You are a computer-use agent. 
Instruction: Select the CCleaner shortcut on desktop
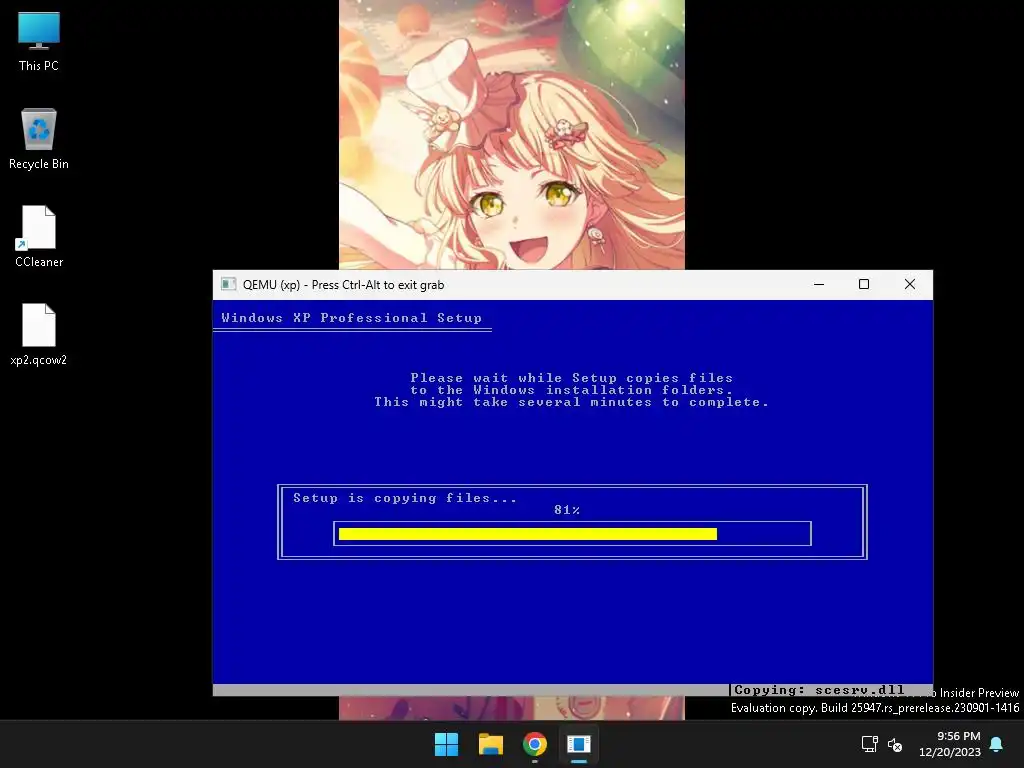click(x=39, y=236)
